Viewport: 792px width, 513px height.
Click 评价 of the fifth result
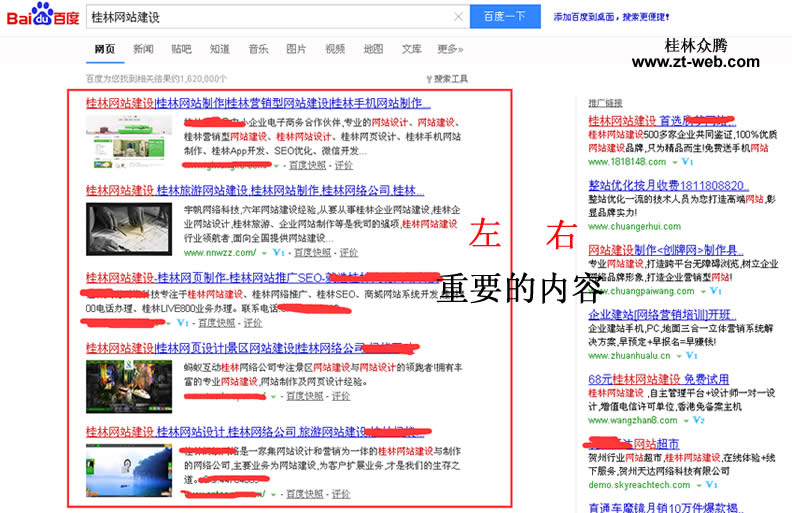pyautogui.click(x=341, y=494)
